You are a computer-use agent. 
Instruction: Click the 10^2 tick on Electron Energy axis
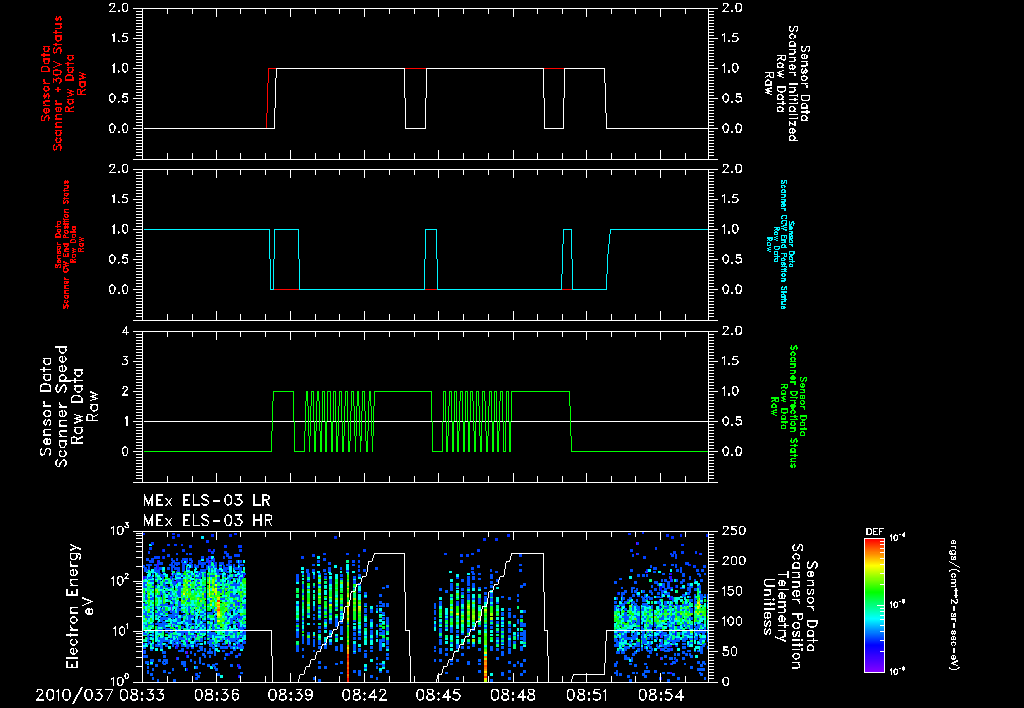(120, 581)
